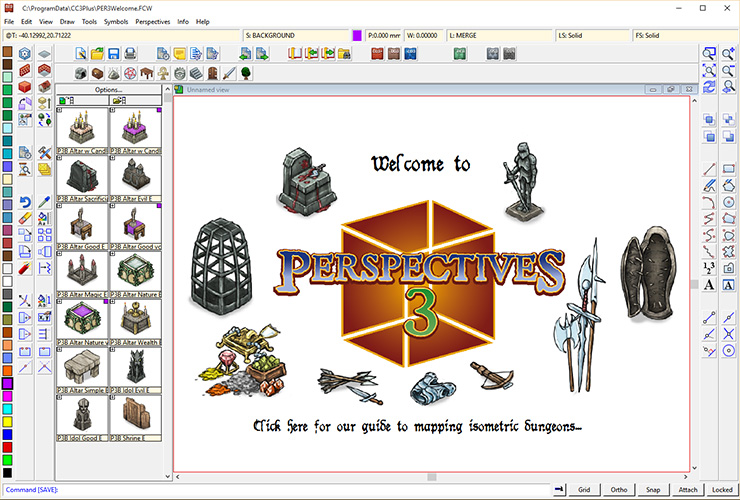
Task: Select the Line drawing tool
Action: [709, 169]
